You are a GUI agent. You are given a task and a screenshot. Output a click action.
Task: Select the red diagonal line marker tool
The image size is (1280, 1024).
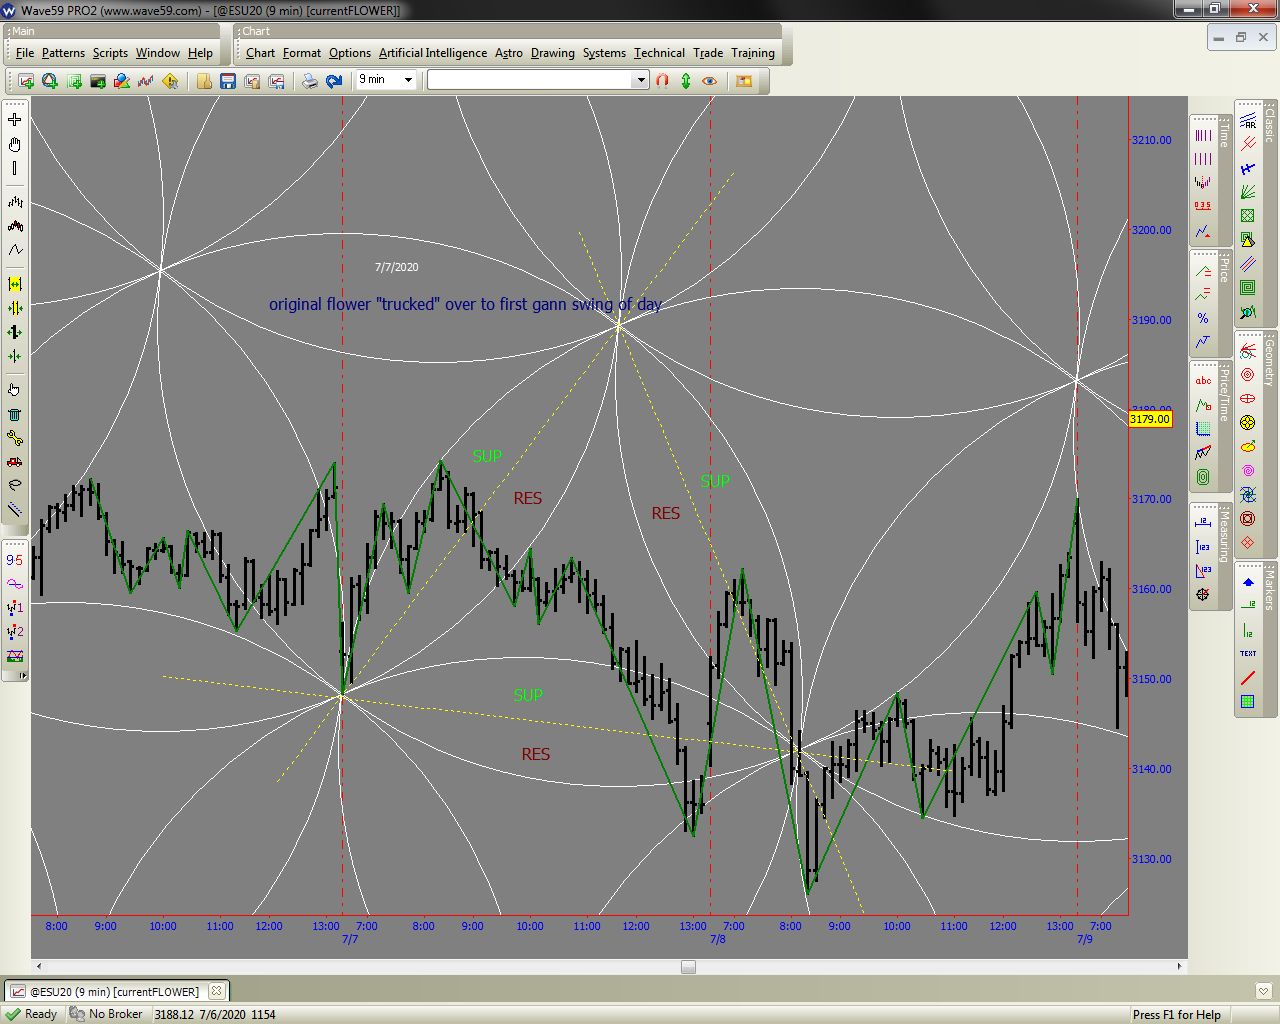pyautogui.click(x=1248, y=678)
